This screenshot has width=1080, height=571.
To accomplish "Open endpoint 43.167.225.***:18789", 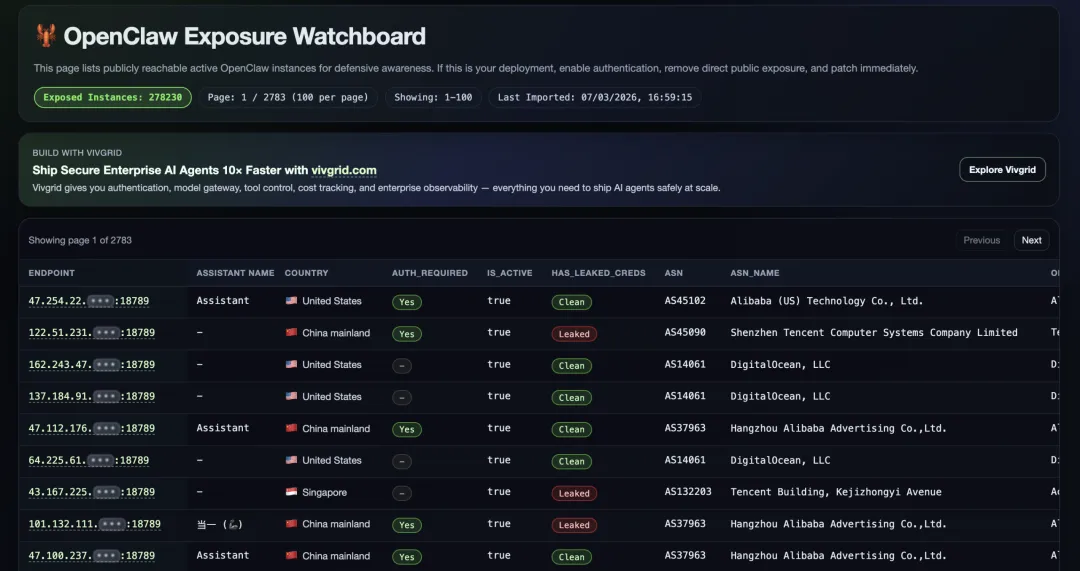I will click(x=92, y=492).
